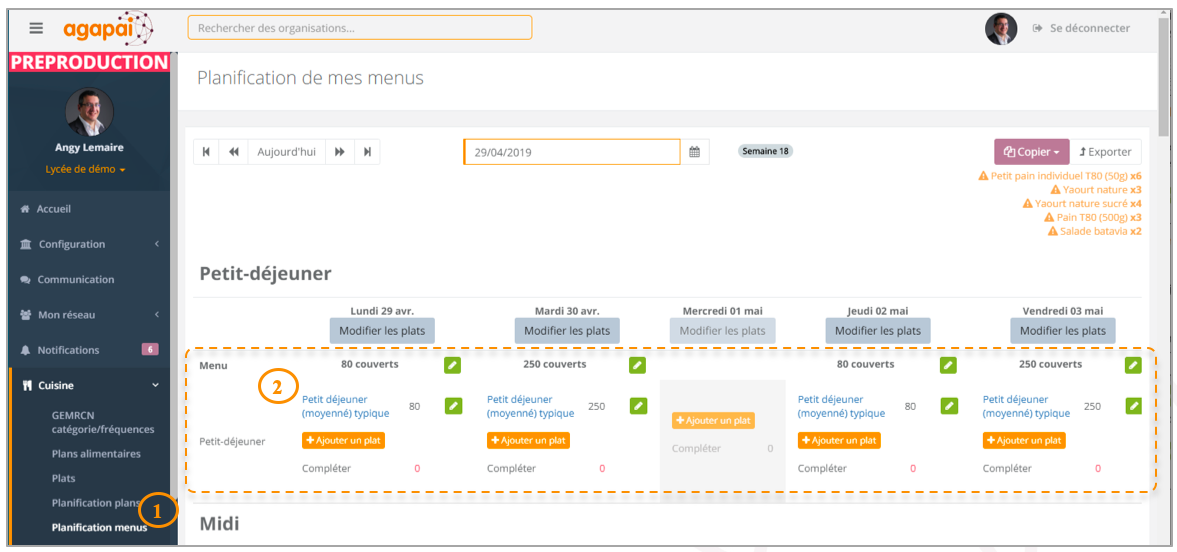
Task: Click the Semaine 18 badge
Action: pos(766,151)
